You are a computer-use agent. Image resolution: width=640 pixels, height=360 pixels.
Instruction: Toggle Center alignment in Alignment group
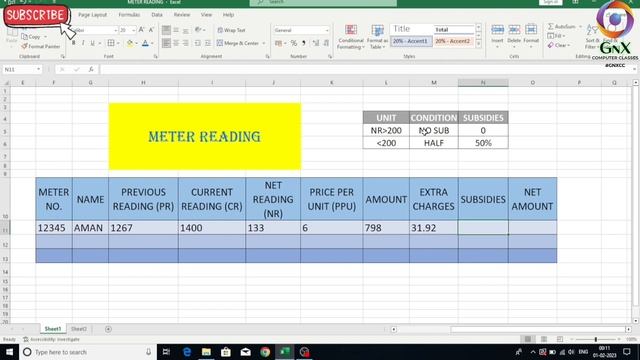(x=176, y=43)
